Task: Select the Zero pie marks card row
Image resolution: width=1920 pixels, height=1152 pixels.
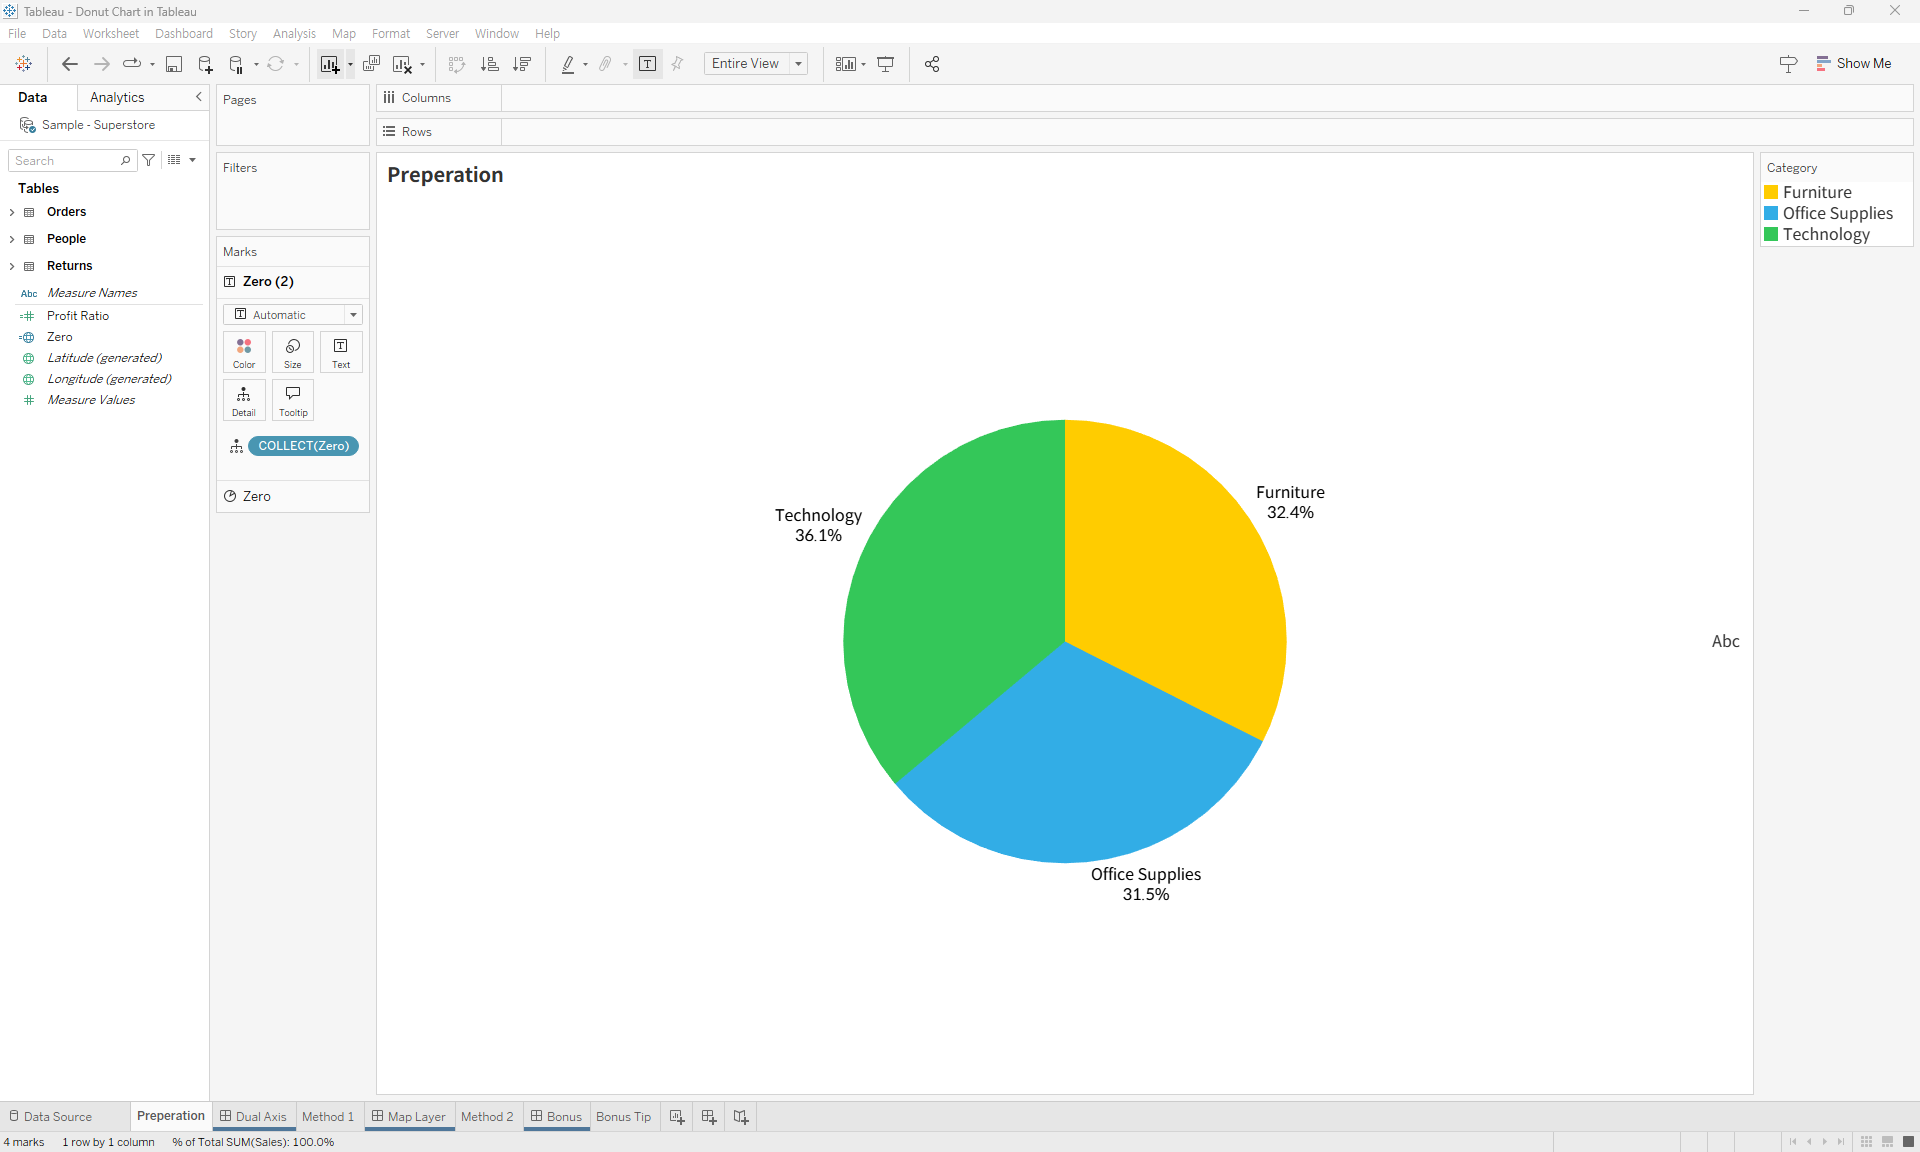Action: [293, 496]
